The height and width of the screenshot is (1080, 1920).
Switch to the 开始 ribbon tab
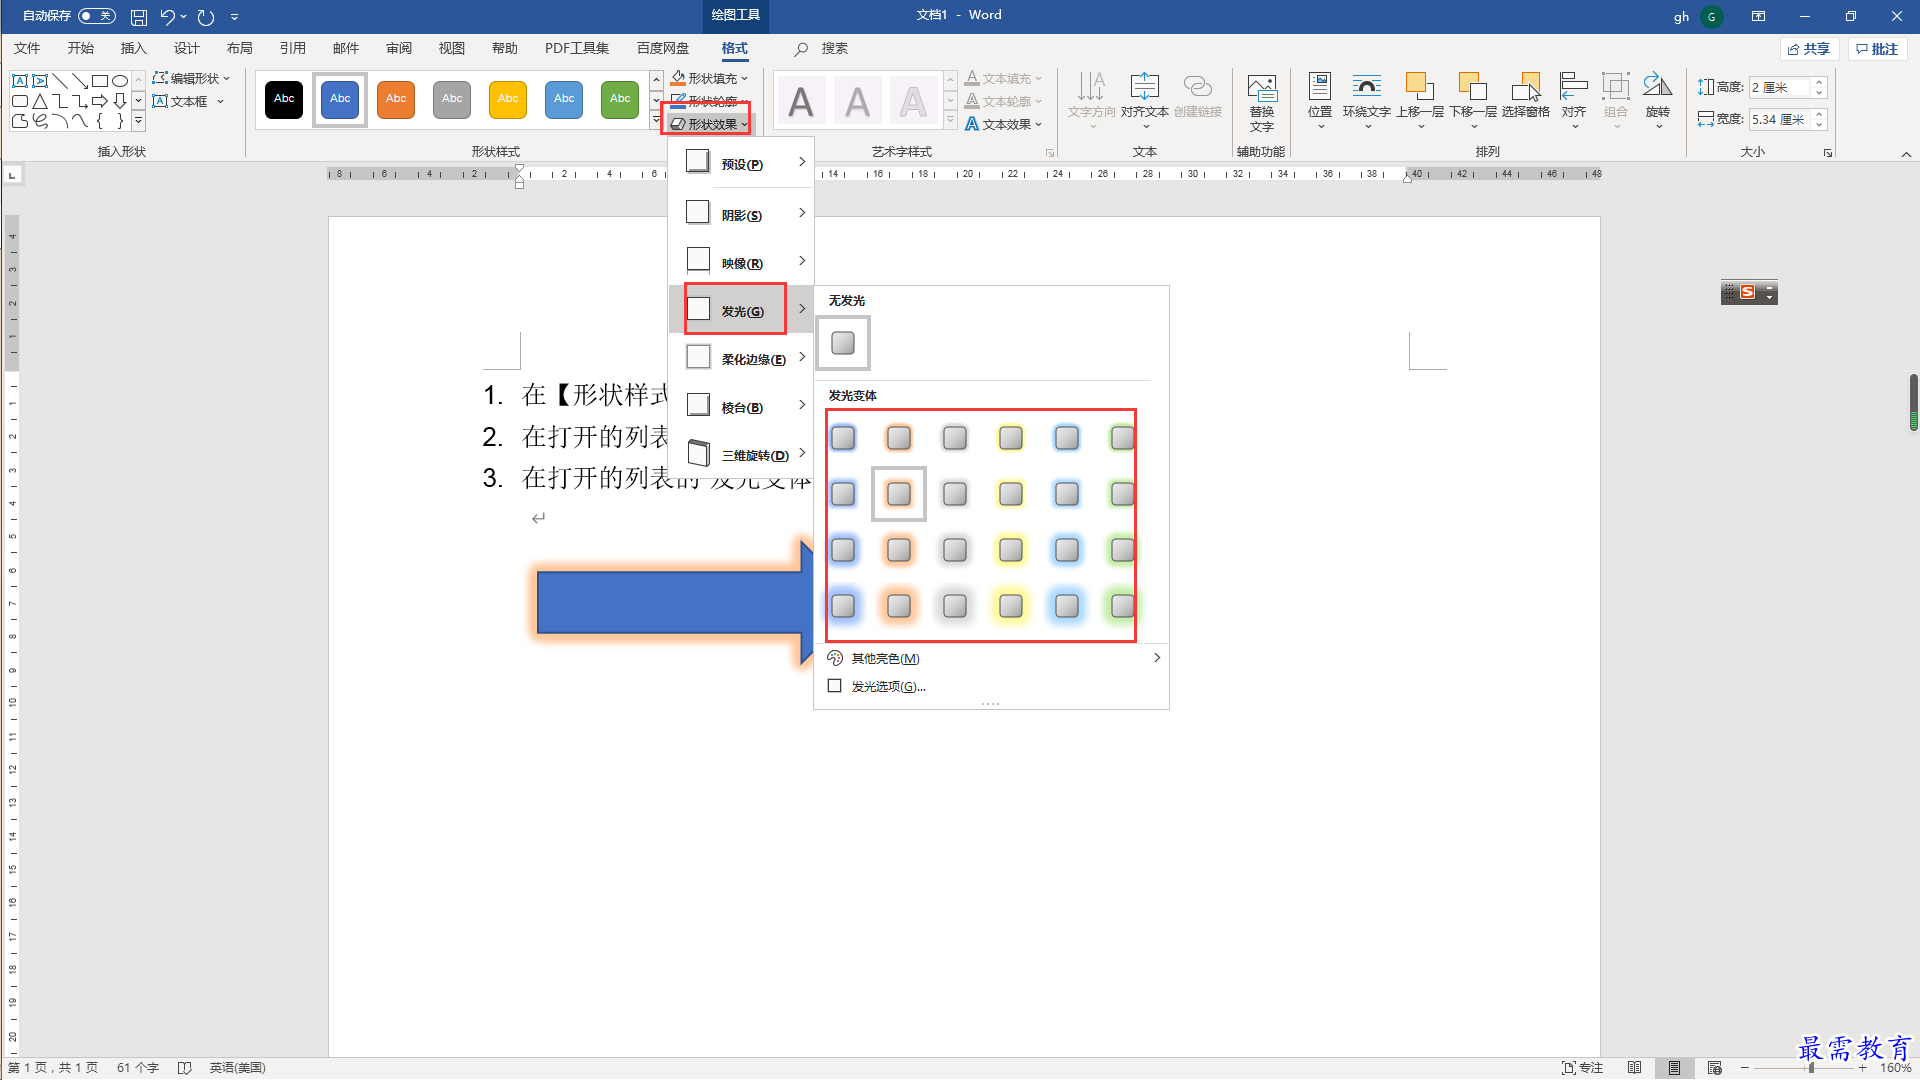click(x=80, y=48)
